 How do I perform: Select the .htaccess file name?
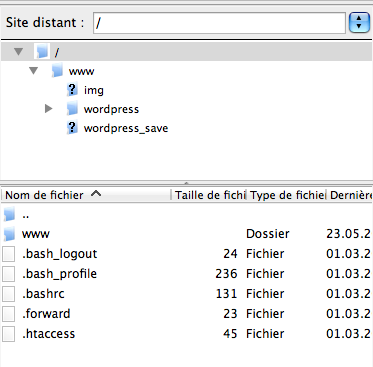pos(49,334)
